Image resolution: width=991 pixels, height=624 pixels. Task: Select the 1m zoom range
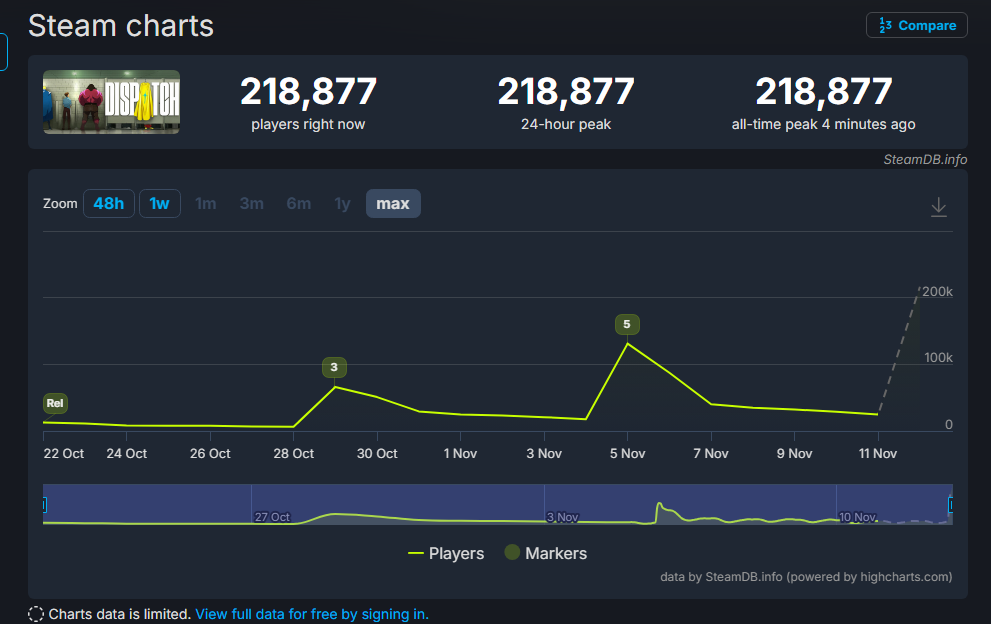click(205, 204)
